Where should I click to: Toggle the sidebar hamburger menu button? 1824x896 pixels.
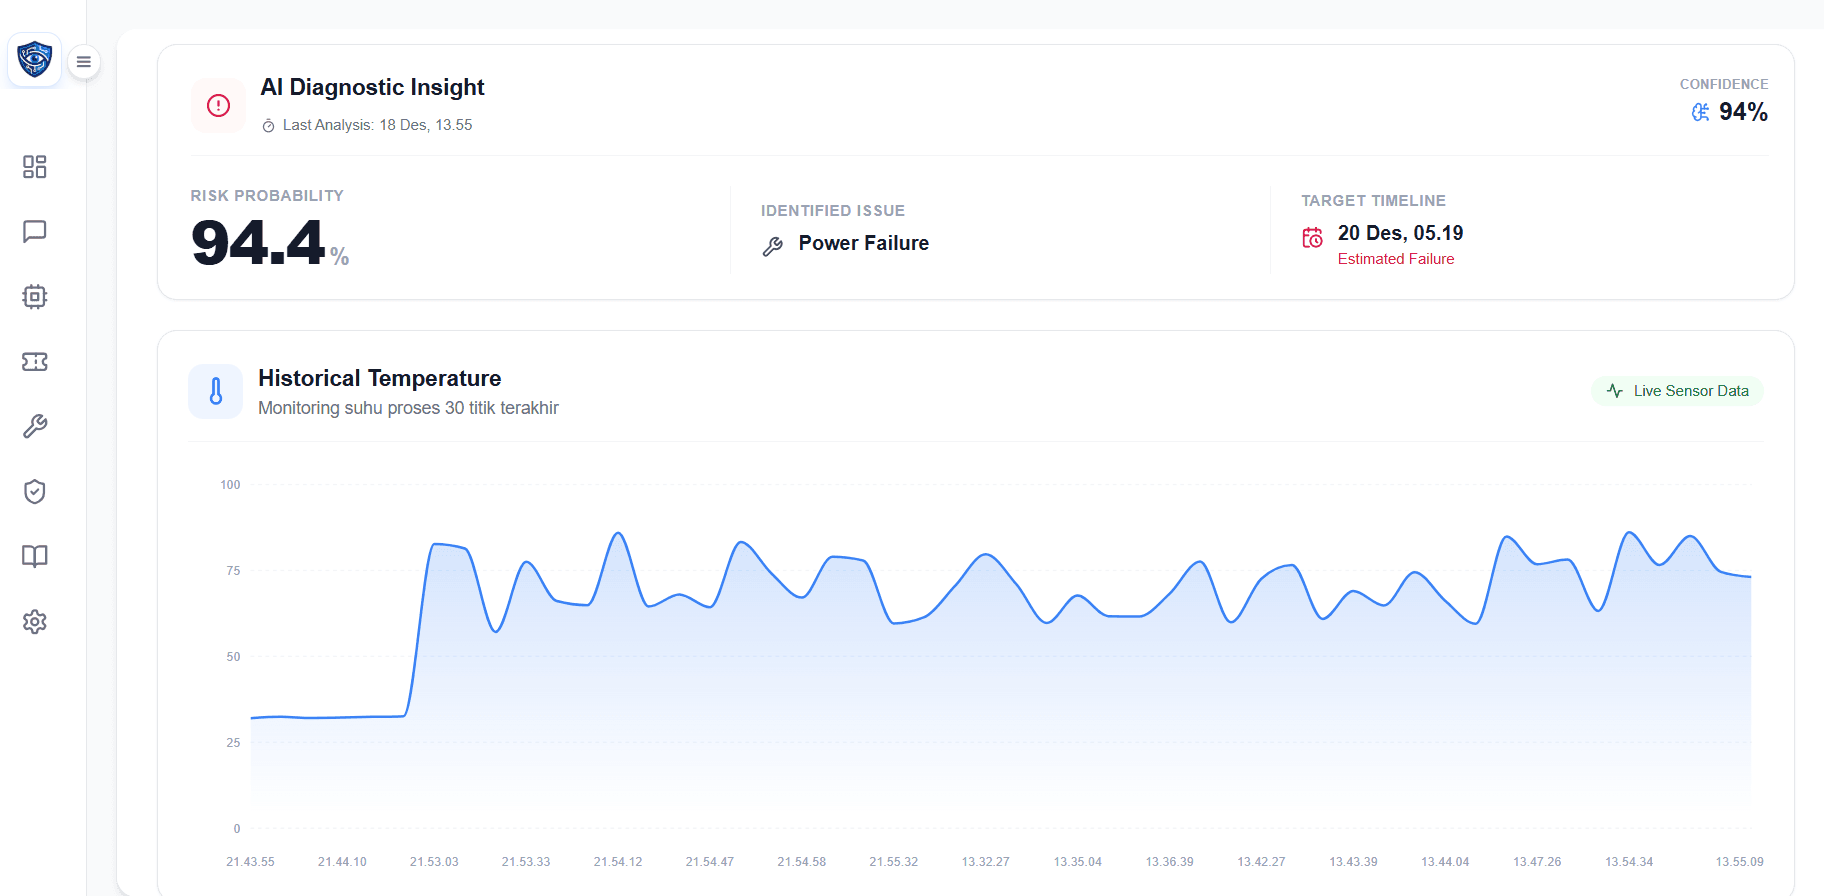(x=84, y=62)
